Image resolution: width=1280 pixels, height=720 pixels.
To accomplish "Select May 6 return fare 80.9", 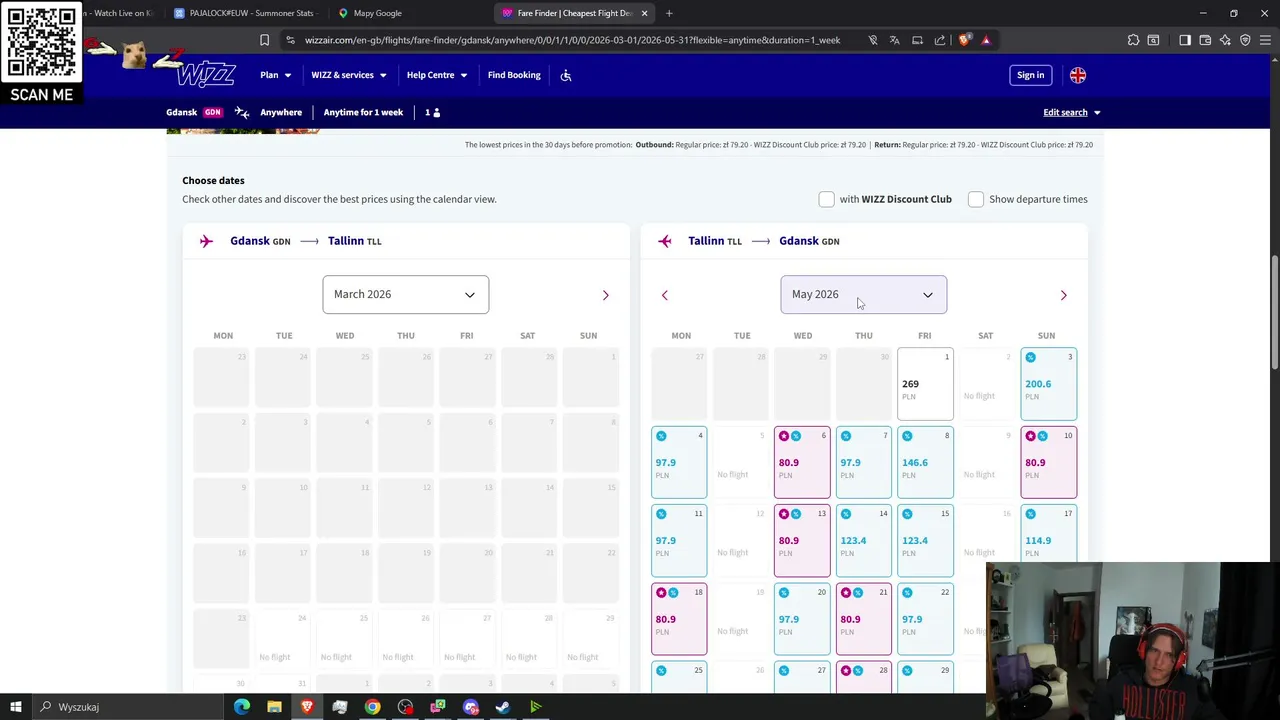I will click(x=802, y=462).
